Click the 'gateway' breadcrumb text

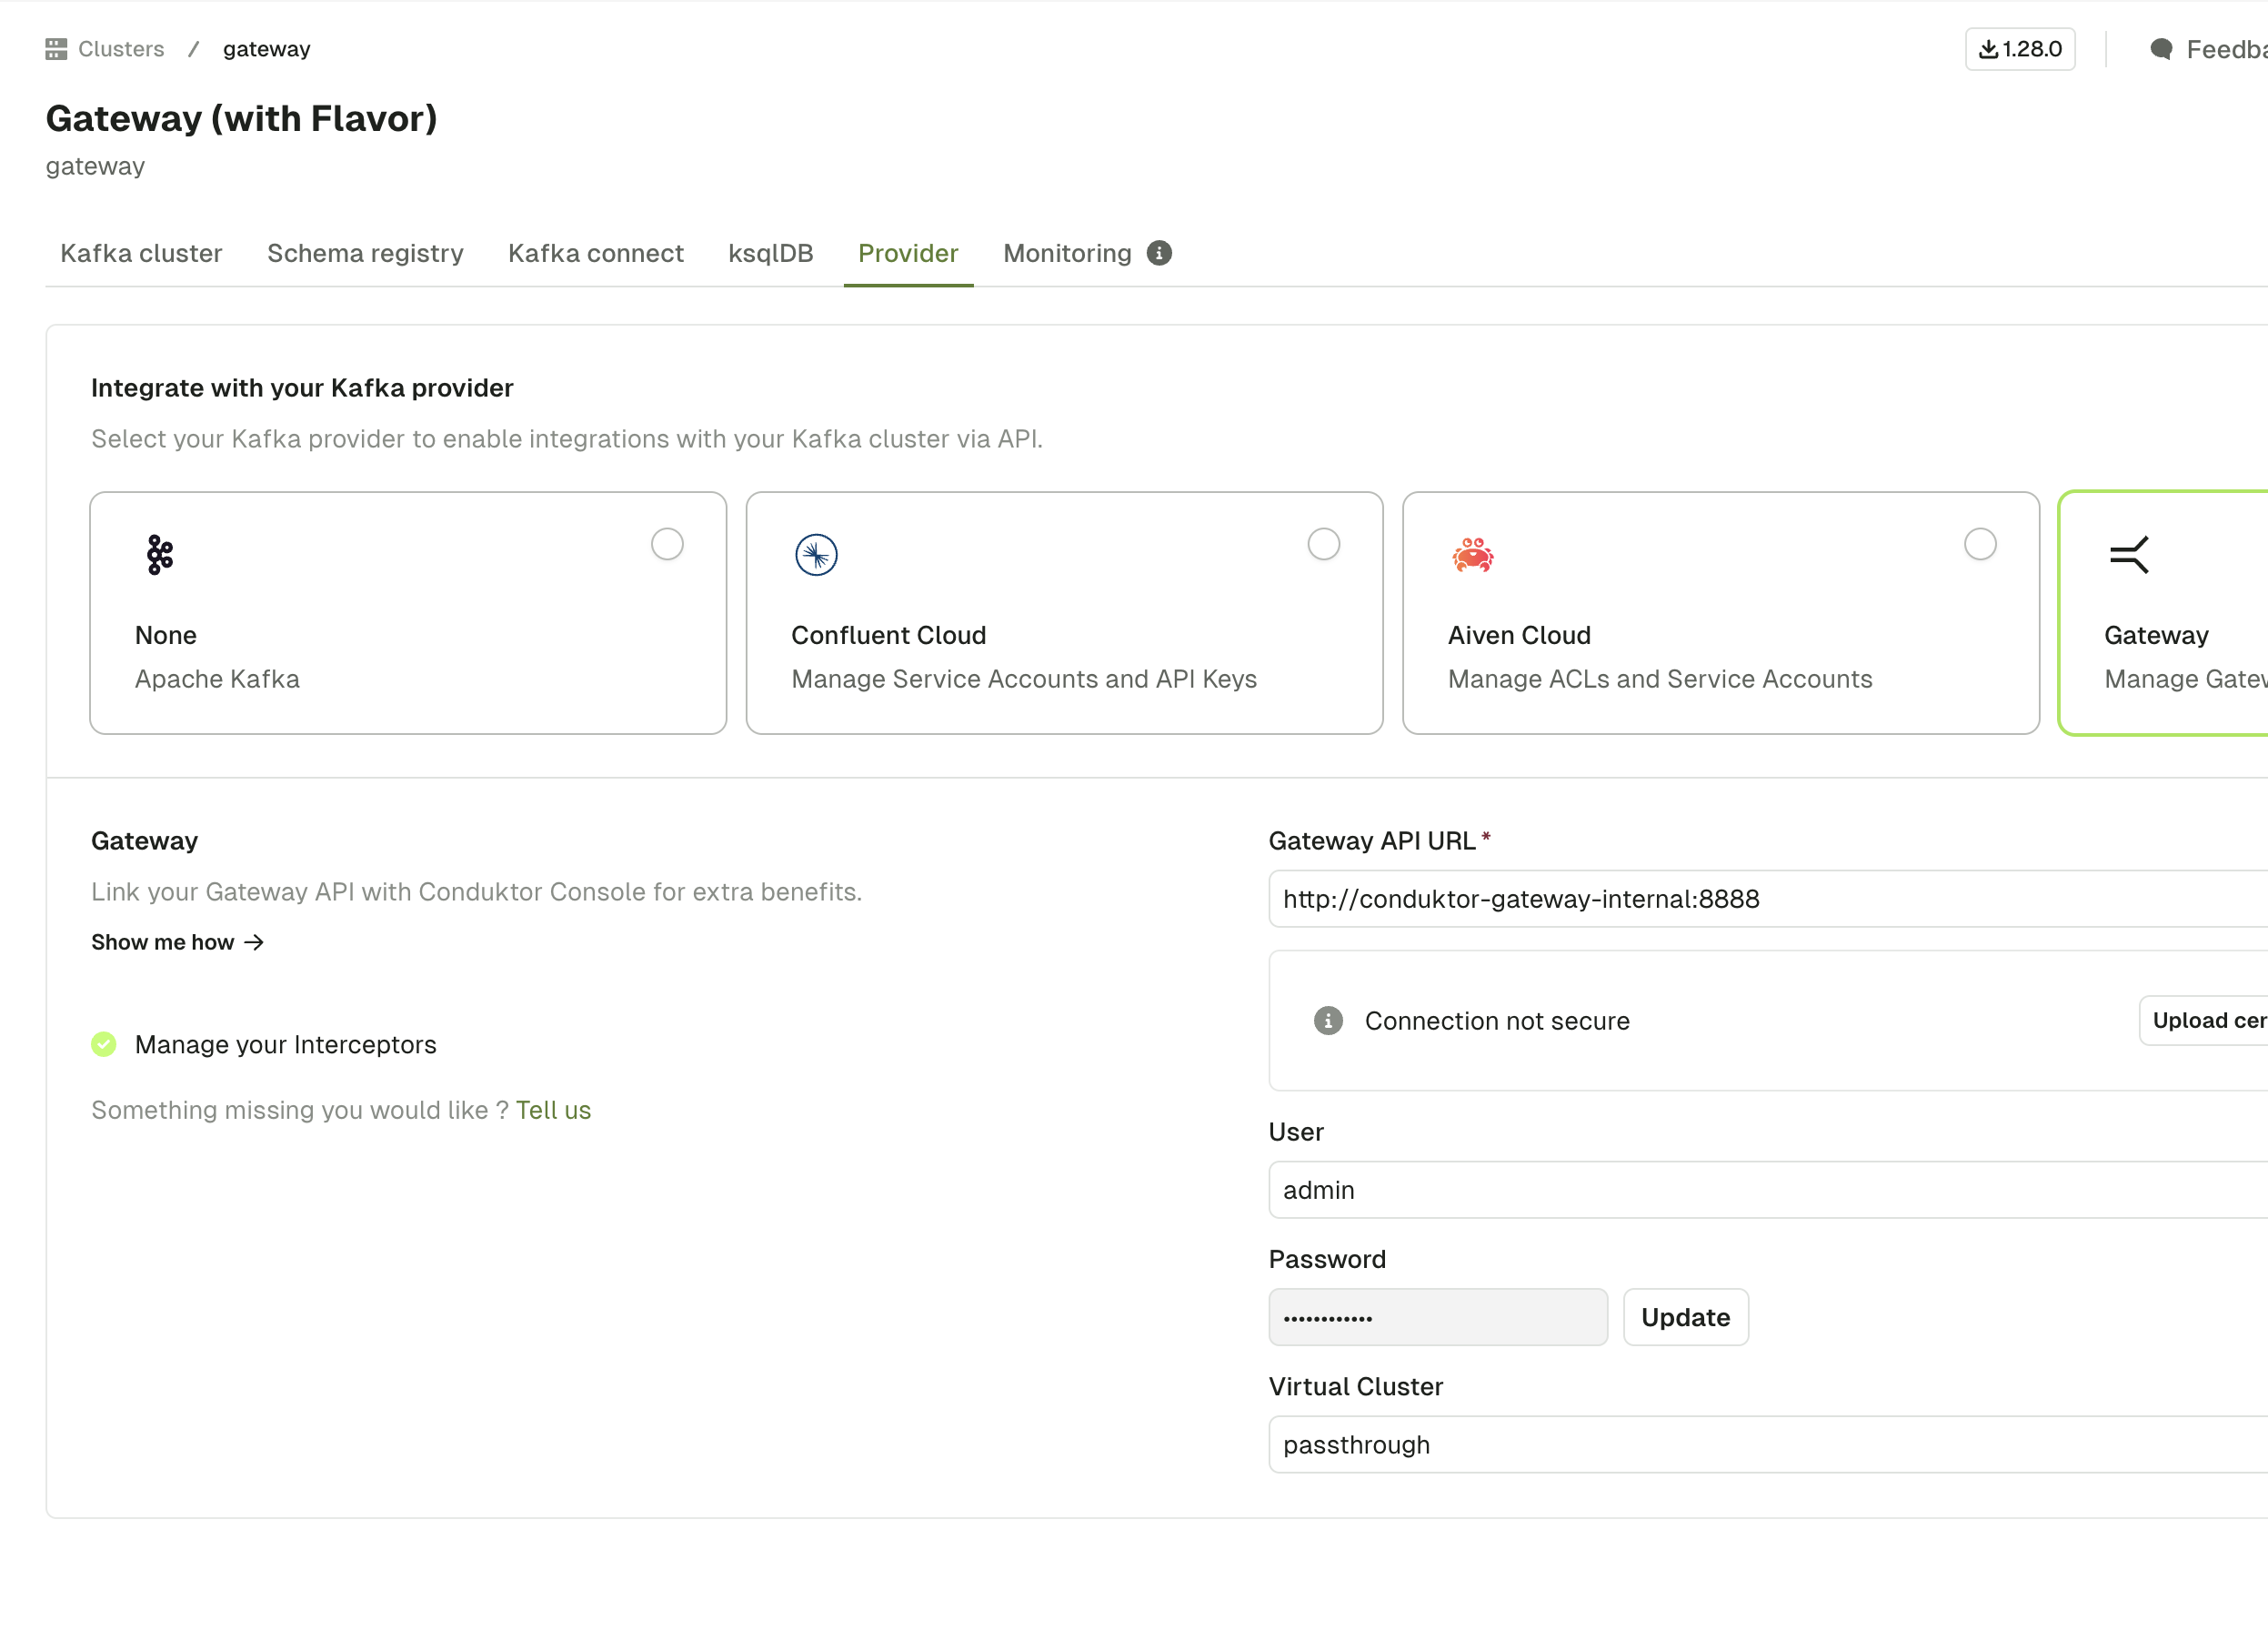(x=266, y=49)
